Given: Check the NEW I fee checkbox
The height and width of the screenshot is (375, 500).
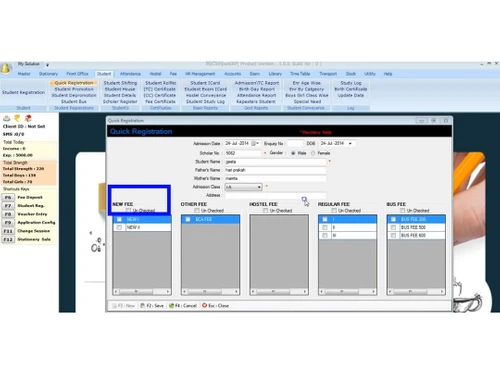Looking at the screenshot, I should pyautogui.click(x=119, y=219).
